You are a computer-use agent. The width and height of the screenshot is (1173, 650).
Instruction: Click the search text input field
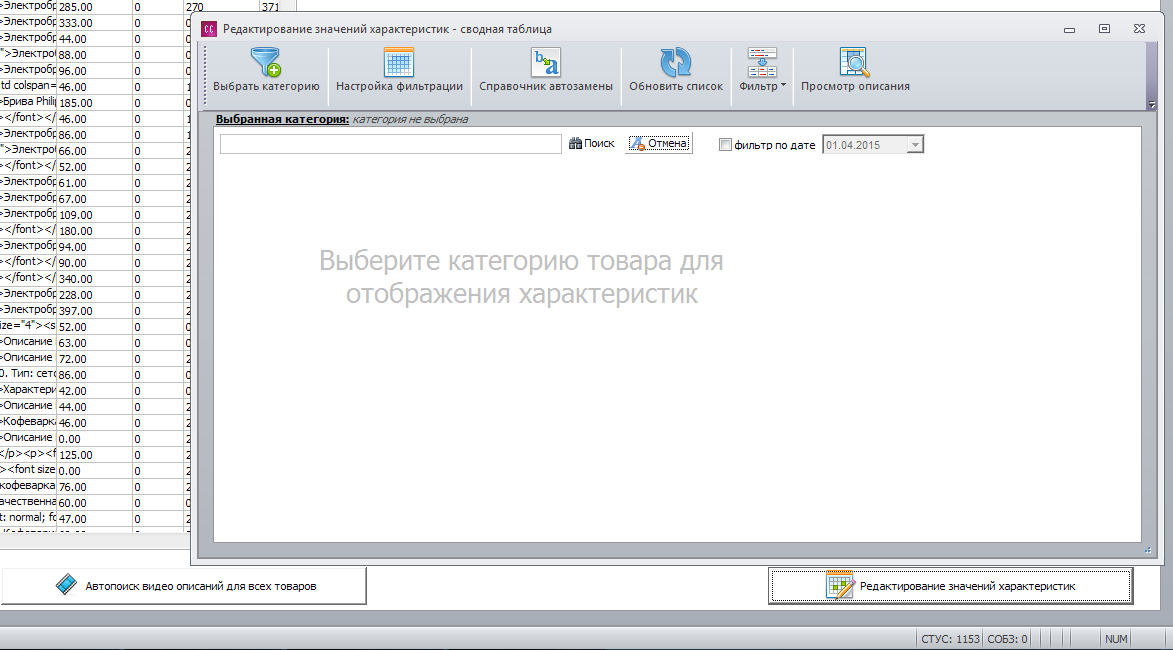[391, 144]
